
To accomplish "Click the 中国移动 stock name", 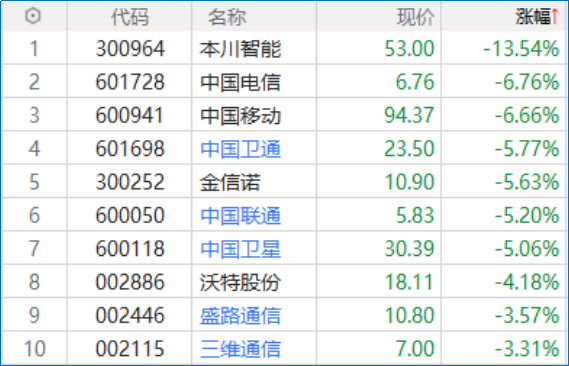I will 241,116.
